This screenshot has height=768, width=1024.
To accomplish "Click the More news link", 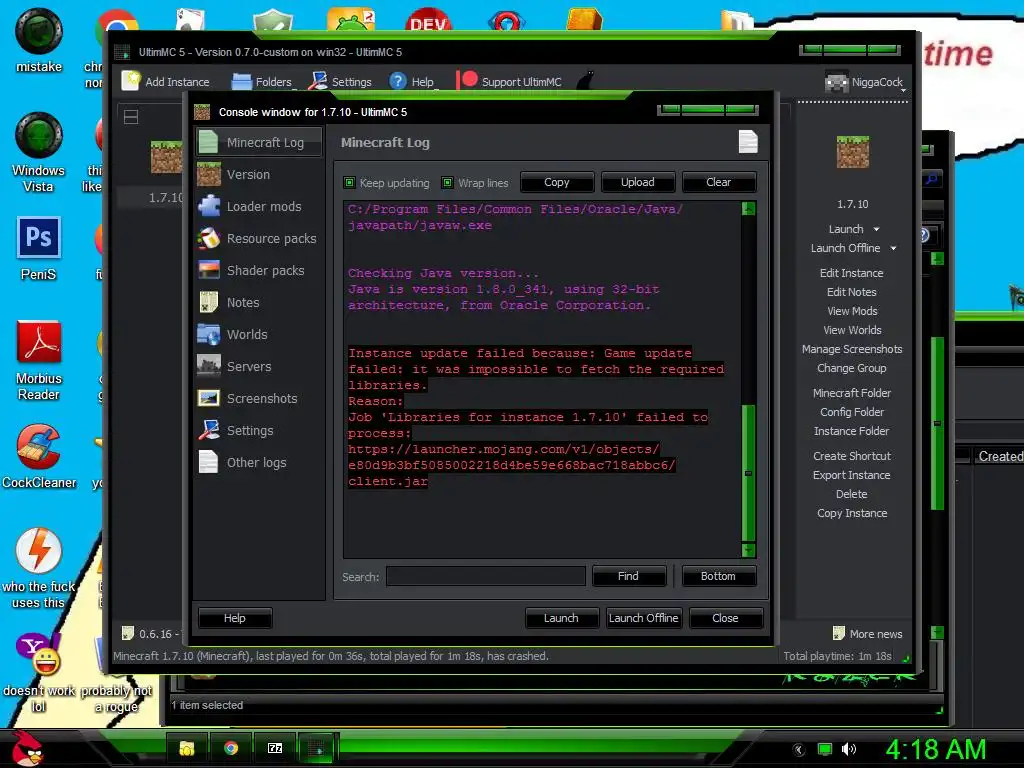I will (x=868, y=633).
